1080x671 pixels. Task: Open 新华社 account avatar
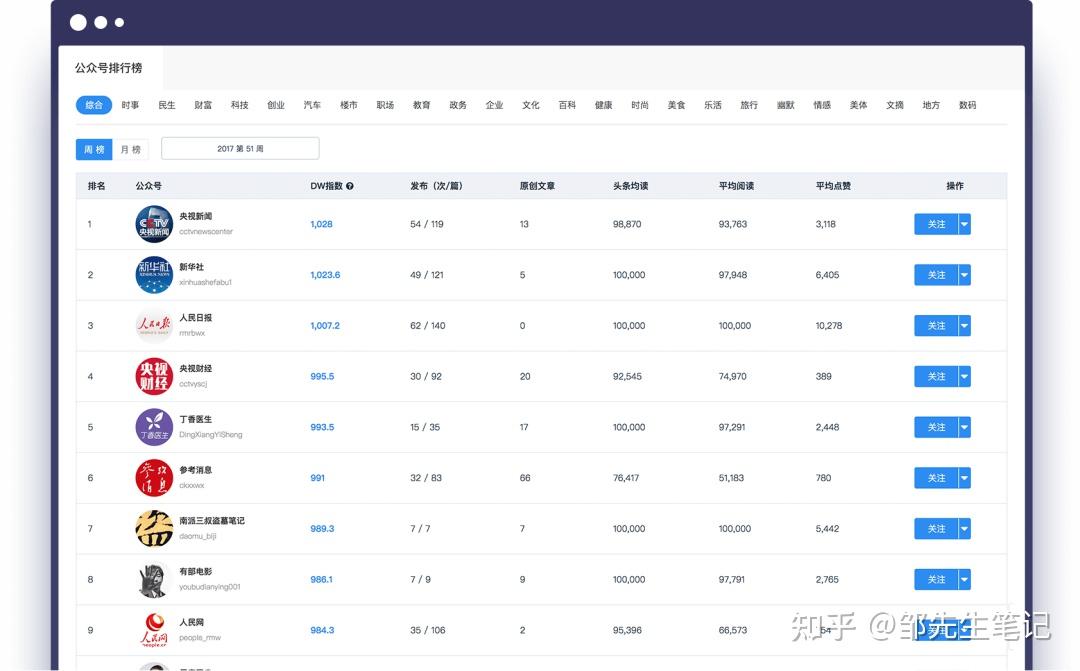pyautogui.click(x=154, y=275)
